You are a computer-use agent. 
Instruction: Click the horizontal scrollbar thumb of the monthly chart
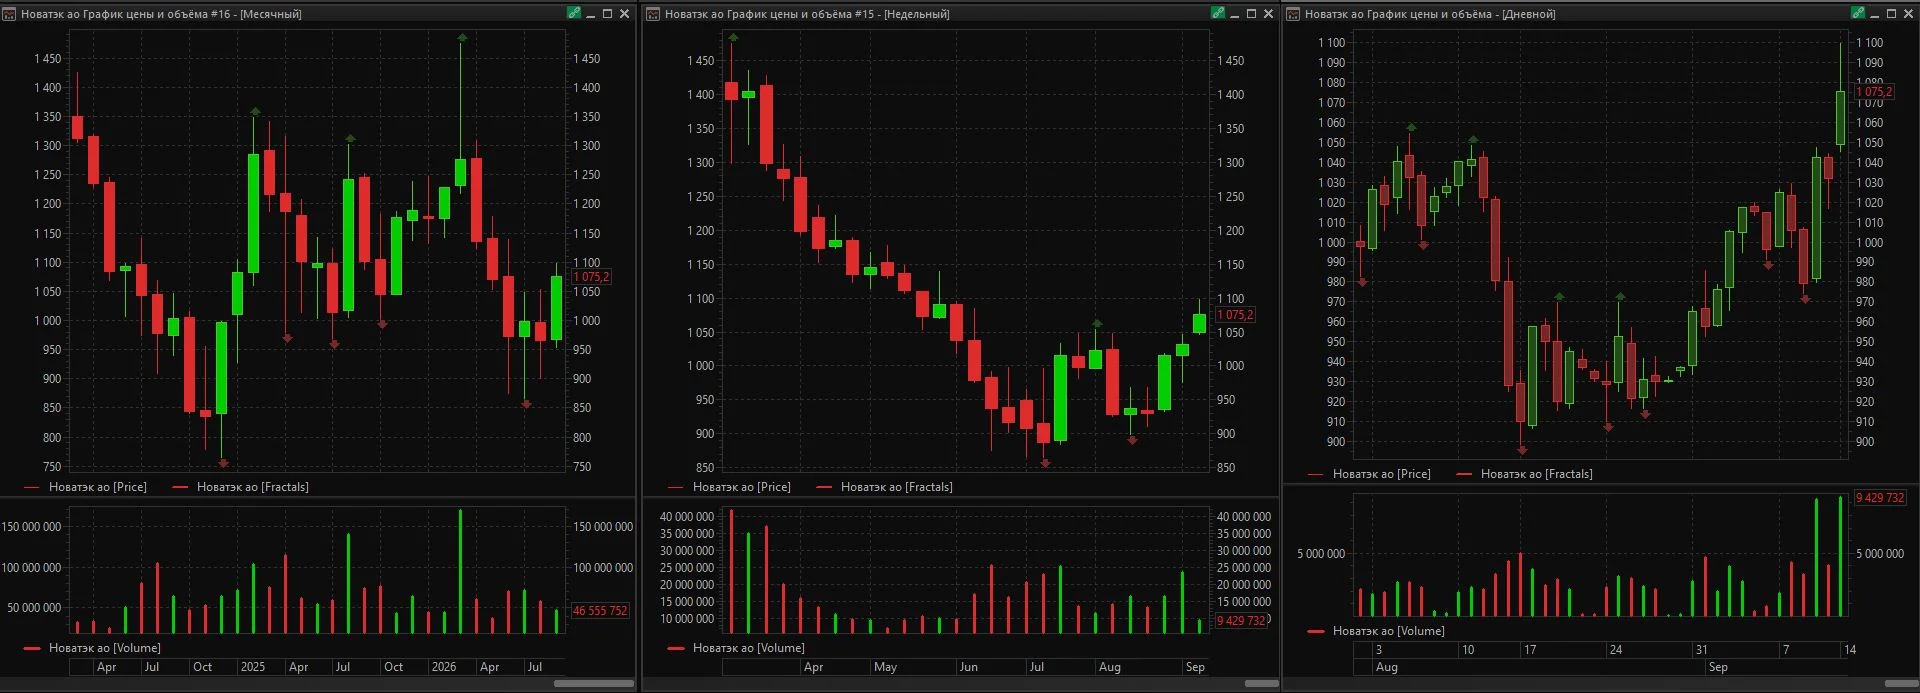[x=594, y=684]
